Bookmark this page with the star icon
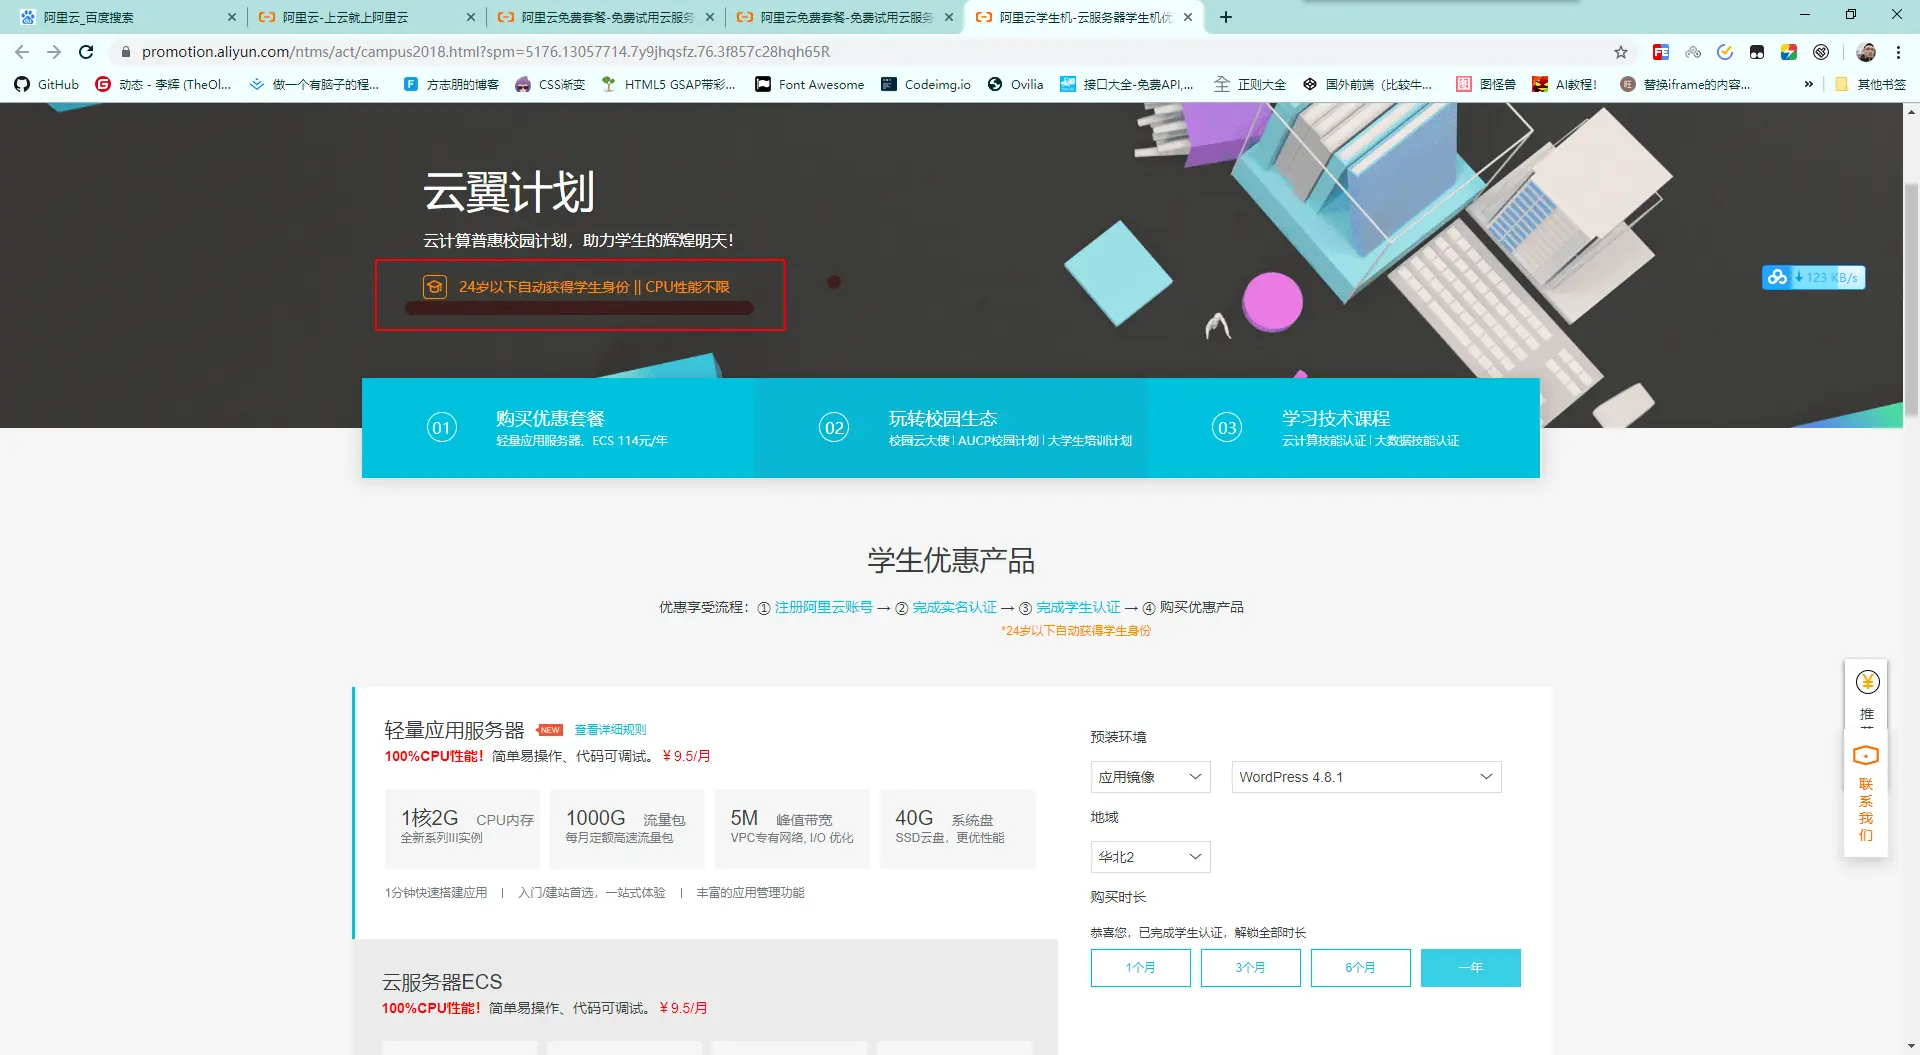Viewport: 1920px width, 1055px height. [1621, 52]
